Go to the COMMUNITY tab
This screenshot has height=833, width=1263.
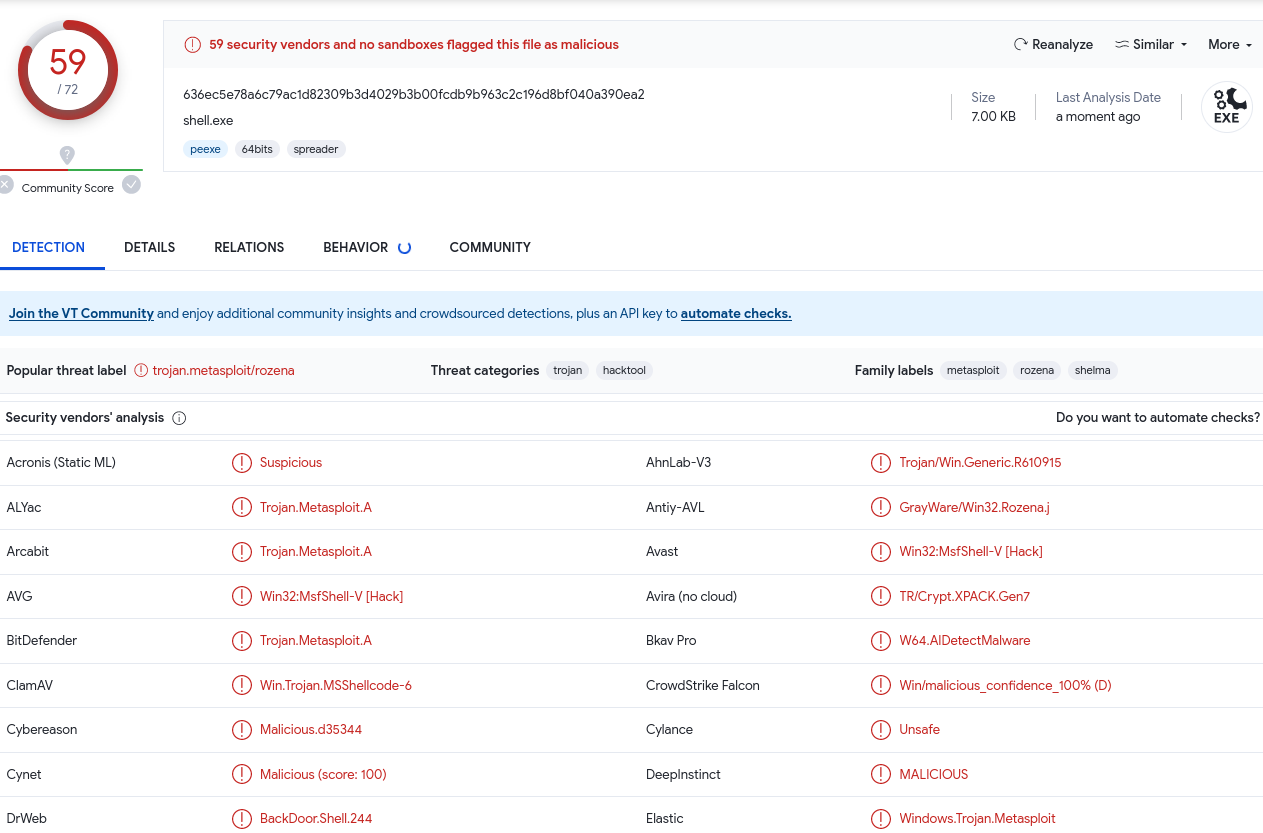click(x=490, y=247)
